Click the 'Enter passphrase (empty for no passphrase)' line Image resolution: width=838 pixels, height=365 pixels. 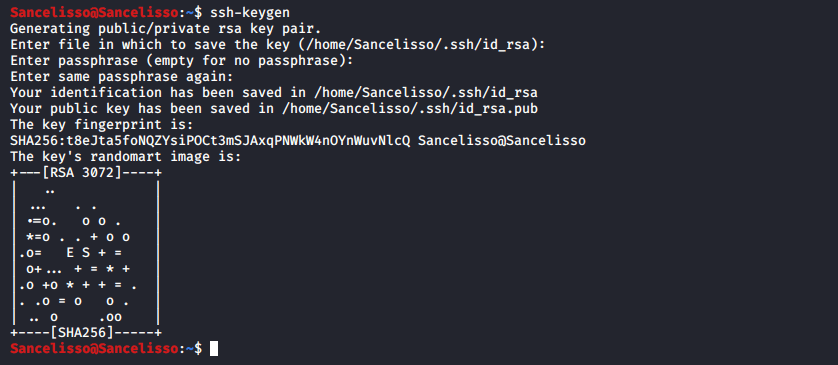pyautogui.click(x=182, y=60)
